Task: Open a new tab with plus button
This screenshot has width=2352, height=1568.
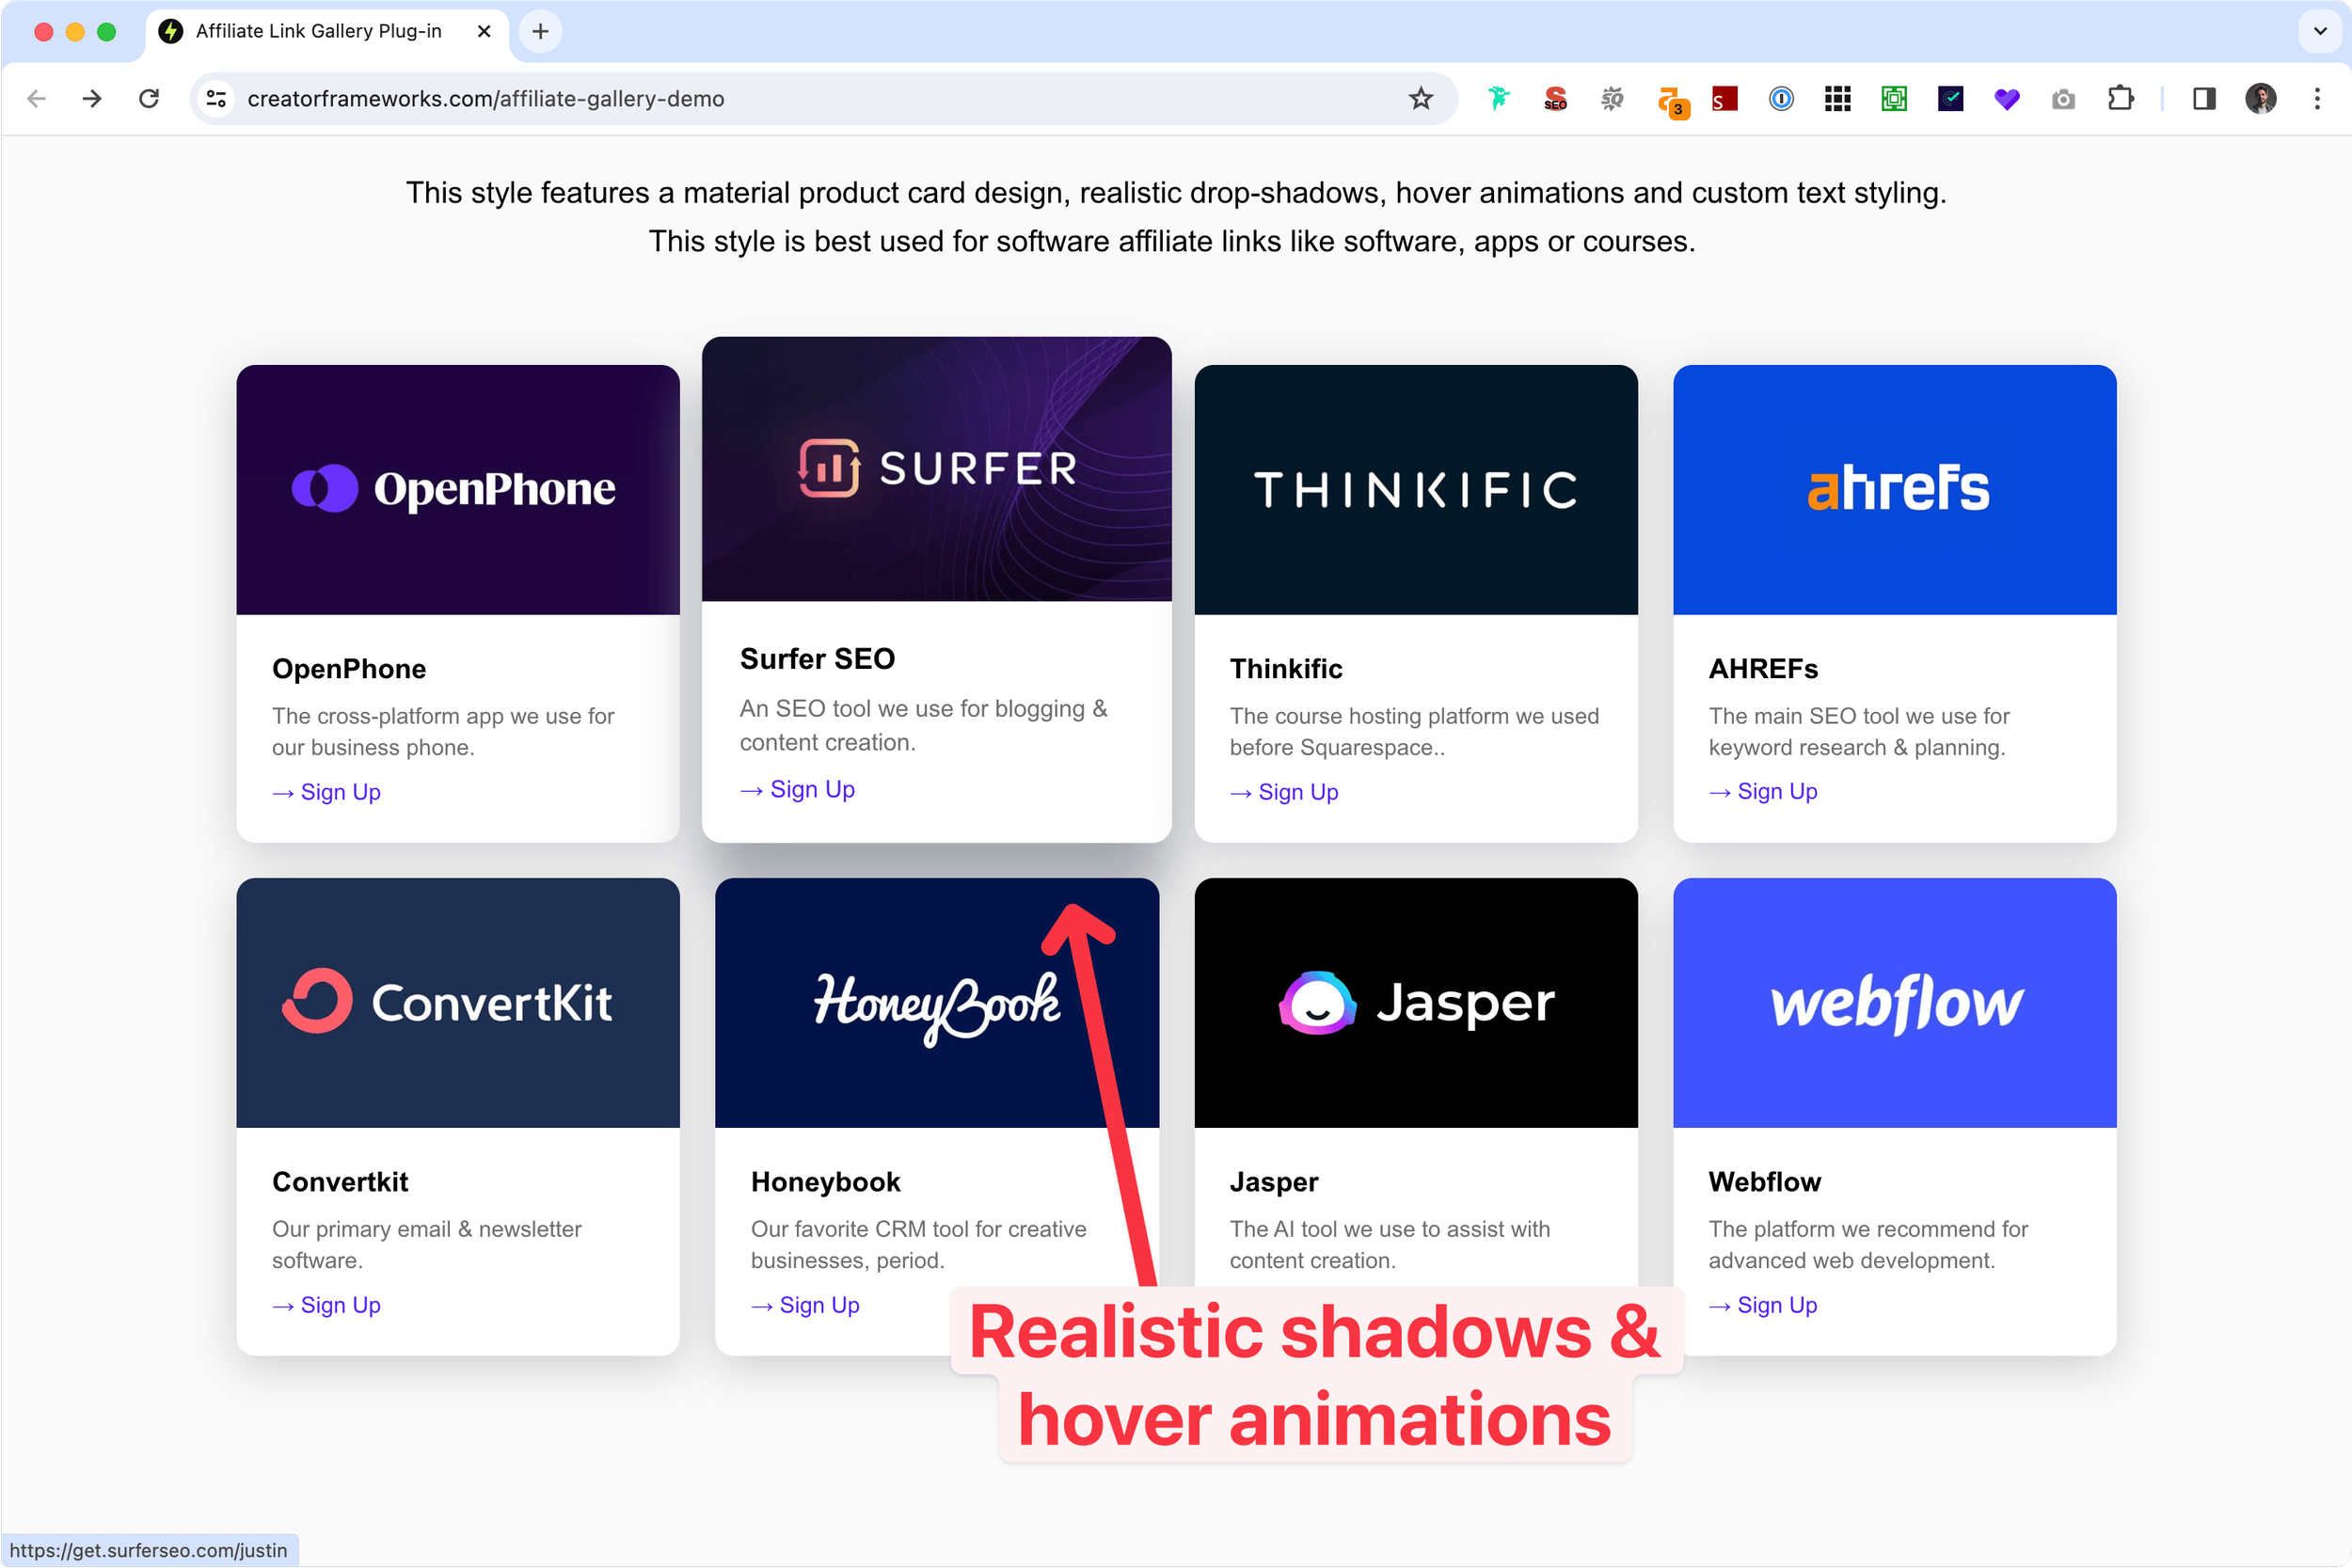Action: point(540,31)
